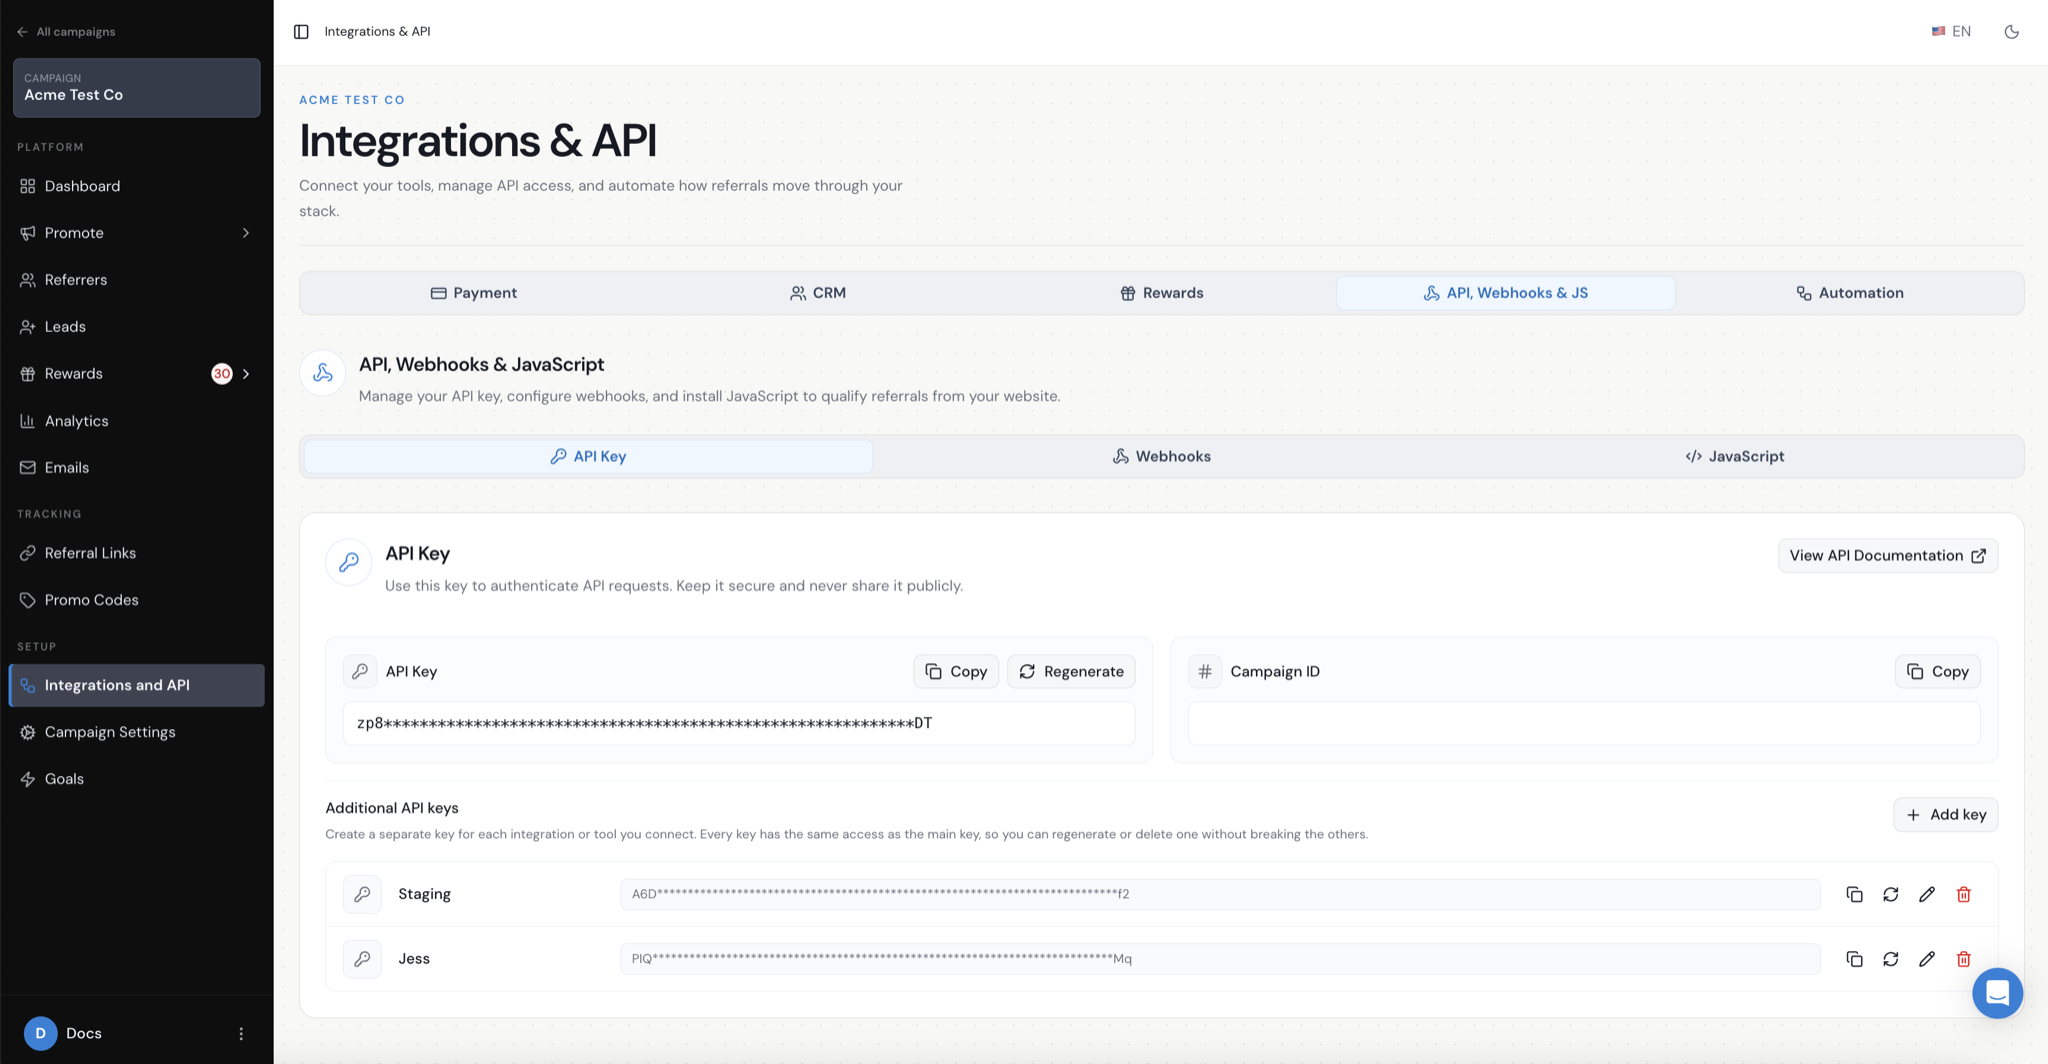Open Analytics in the sidebar
2048x1064 pixels.
coord(137,421)
